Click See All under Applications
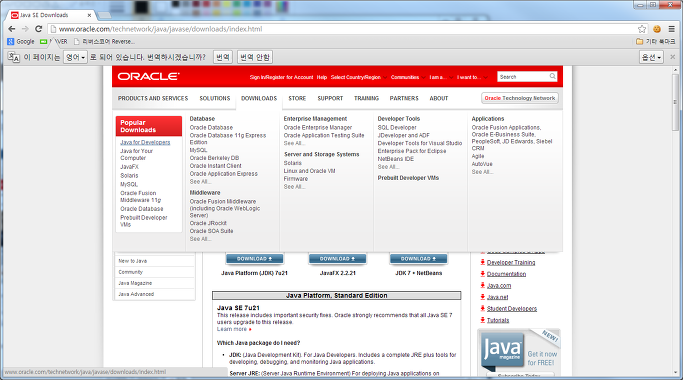This screenshot has height=380, width=683. coord(482,172)
